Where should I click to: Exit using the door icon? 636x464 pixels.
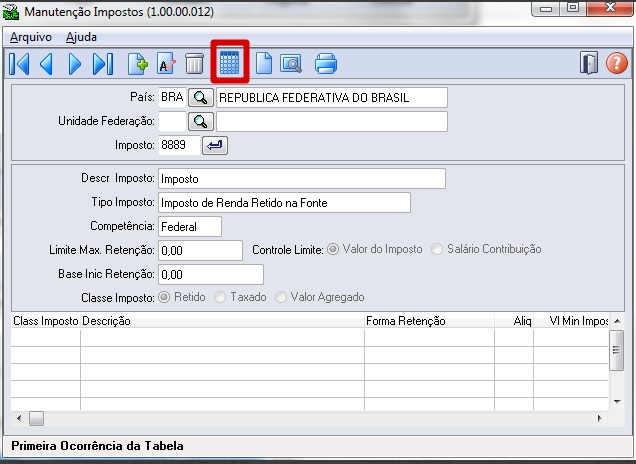tap(589, 63)
